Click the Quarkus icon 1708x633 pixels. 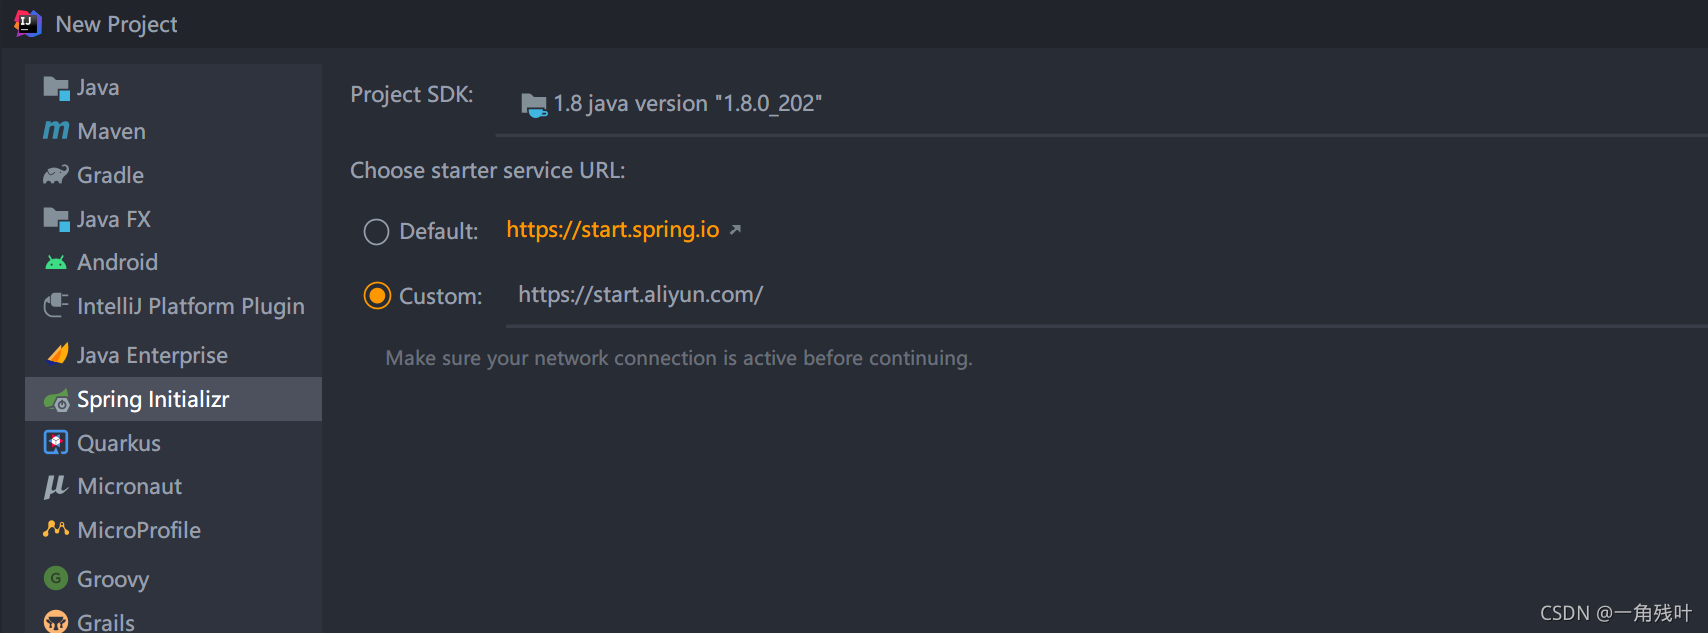tap(56, 442)
